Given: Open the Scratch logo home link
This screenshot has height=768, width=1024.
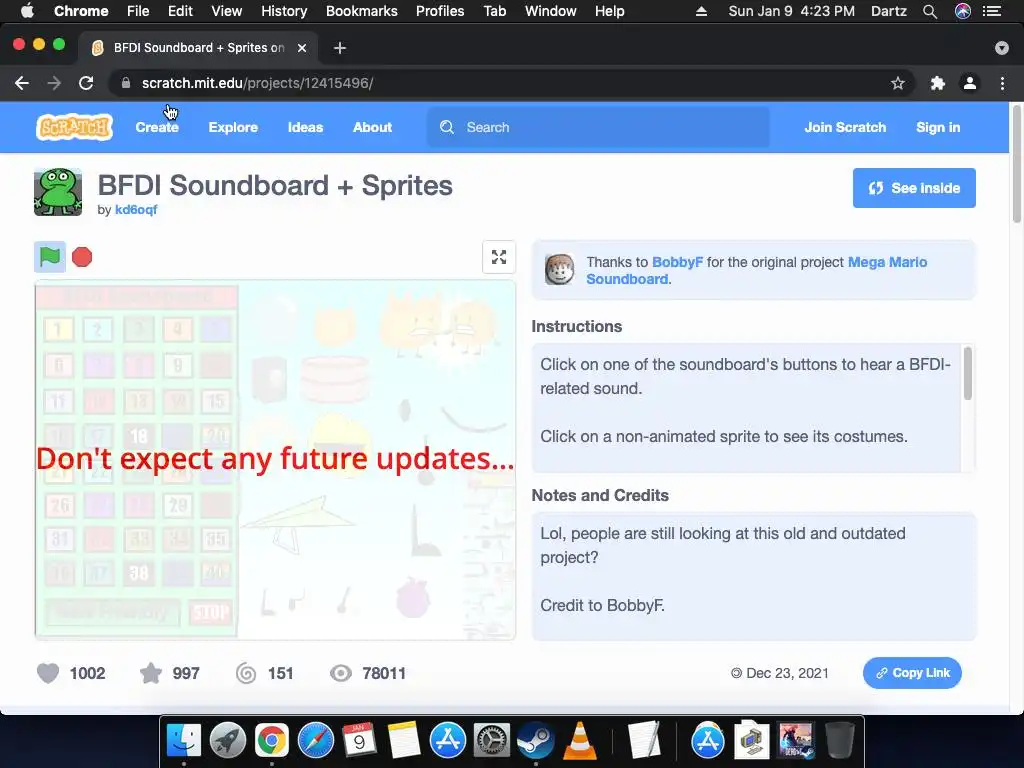Looking at the screenshot, I should 74,127.
